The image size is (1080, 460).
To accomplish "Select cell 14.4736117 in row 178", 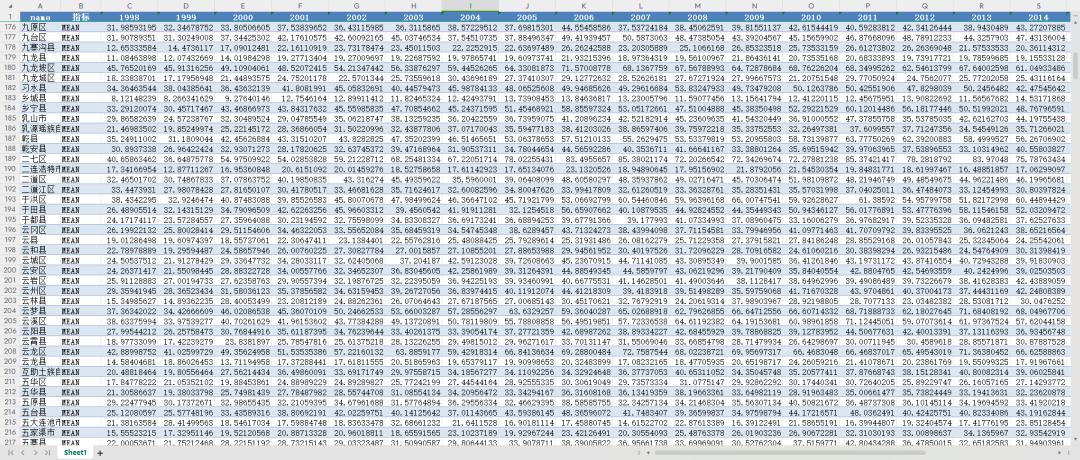I will [186, 47].
